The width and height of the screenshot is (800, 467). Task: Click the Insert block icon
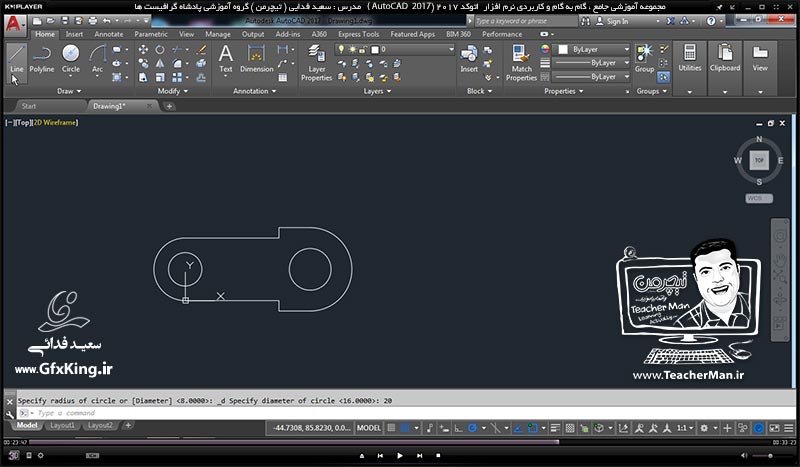pos(468,59)
